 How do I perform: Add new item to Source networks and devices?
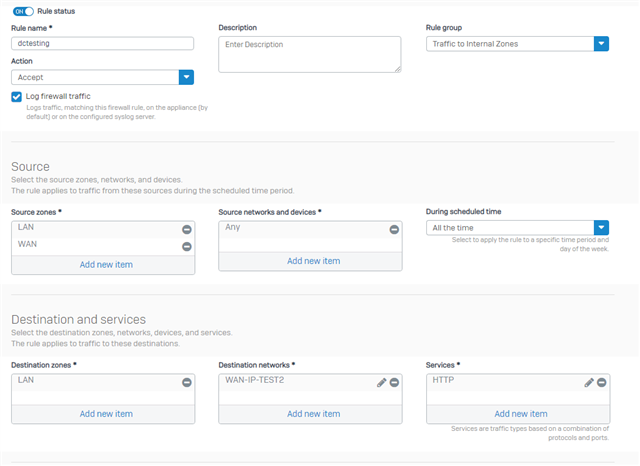click(x=313, y=261)
